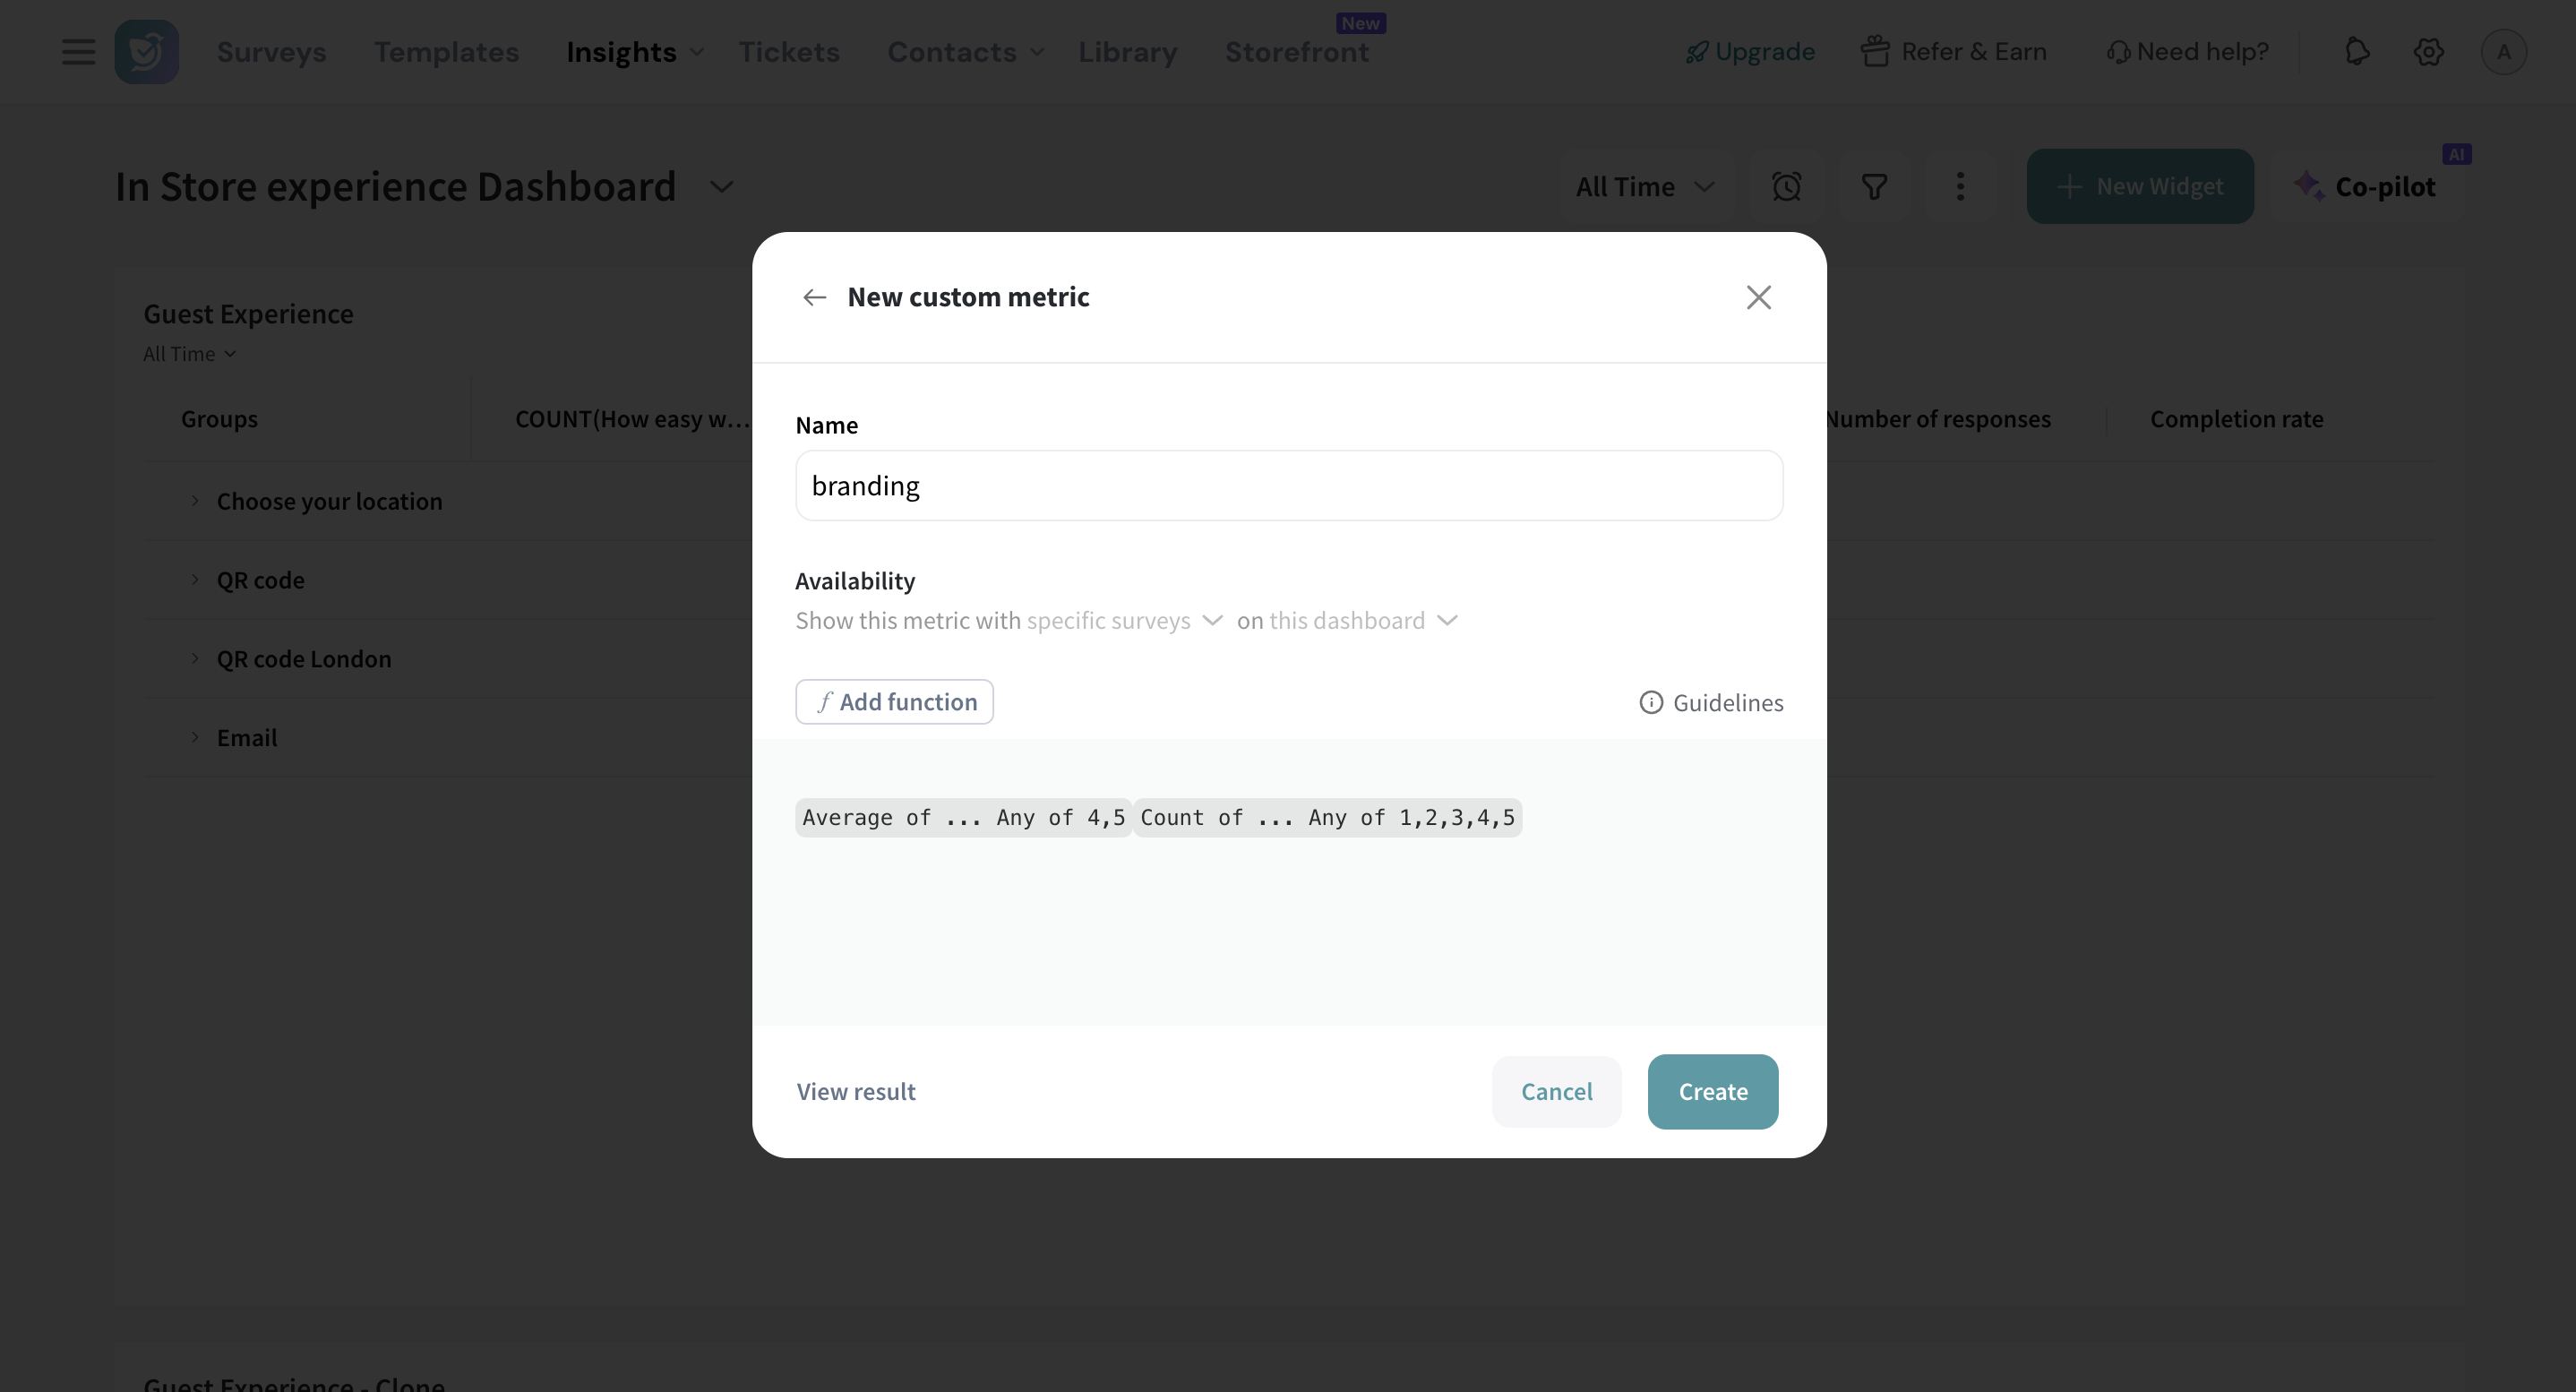The image size is (2576, 1392).
Task: Expand the All Time range dropdown
Action: 1644,187
